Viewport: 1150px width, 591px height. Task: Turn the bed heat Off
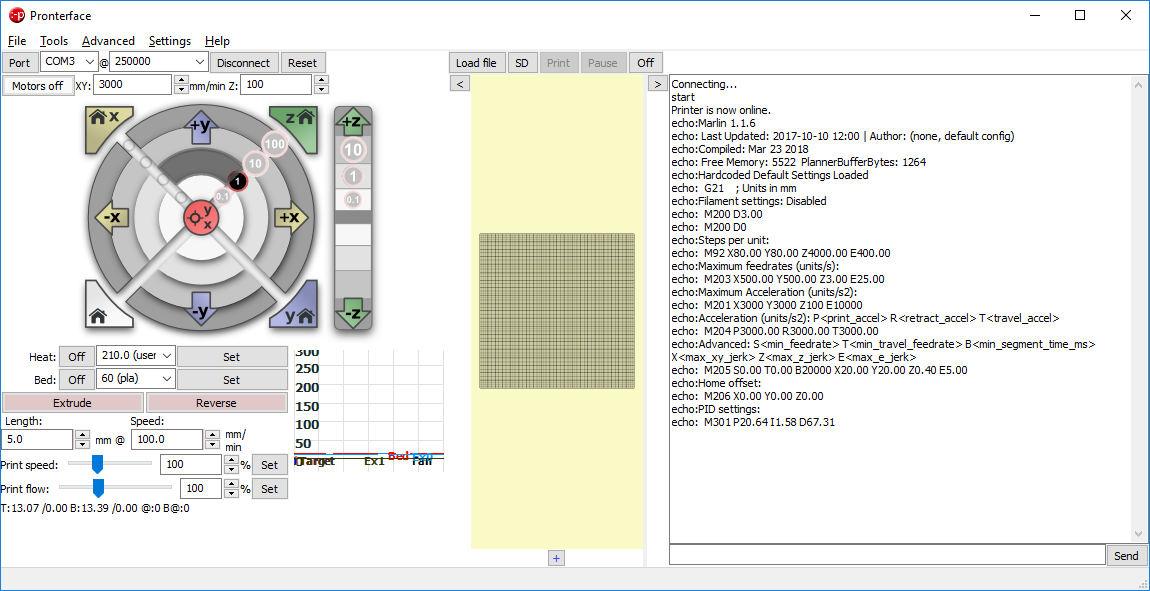click(76, 380)
